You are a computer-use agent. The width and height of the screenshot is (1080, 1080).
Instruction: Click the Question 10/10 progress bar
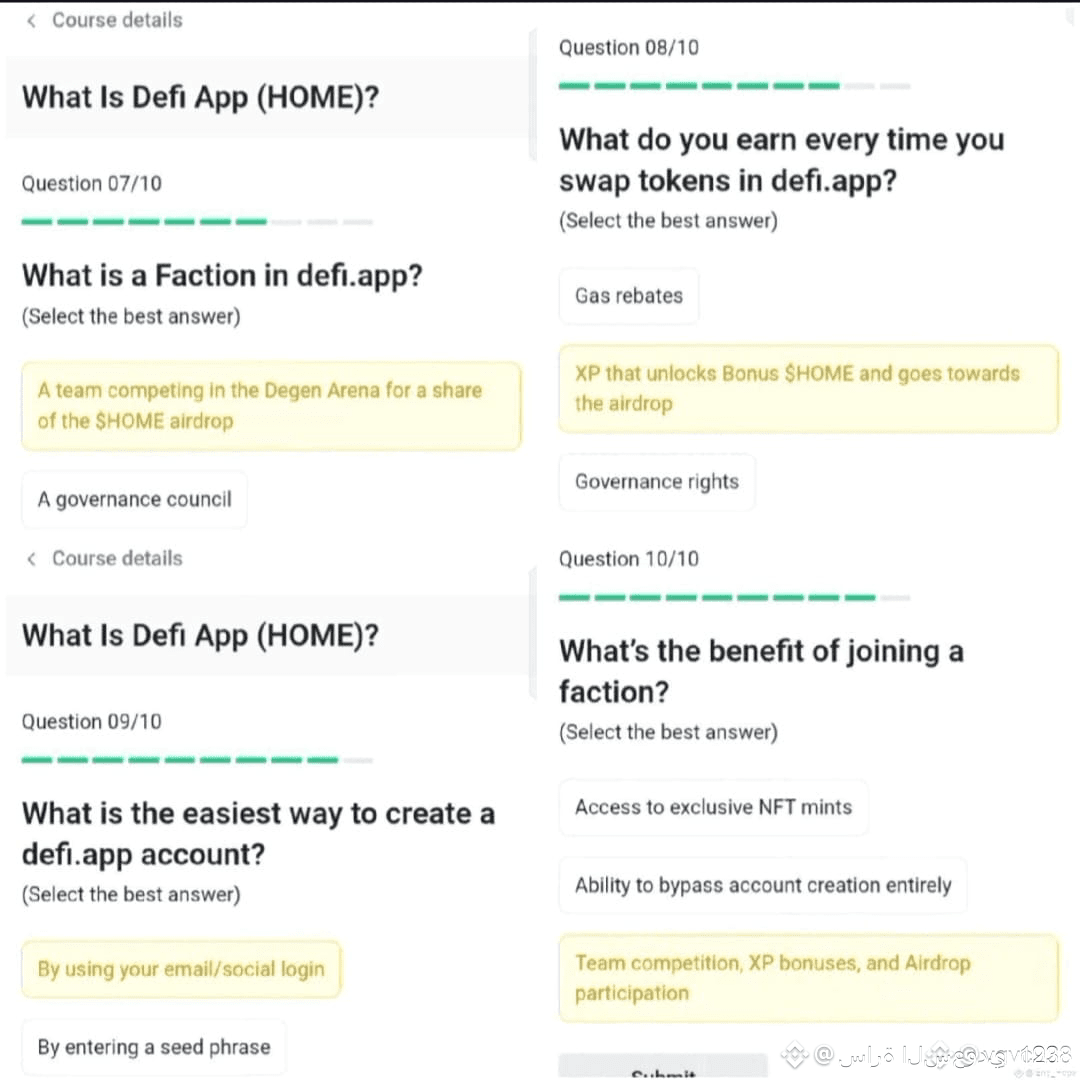pos(734,598)
